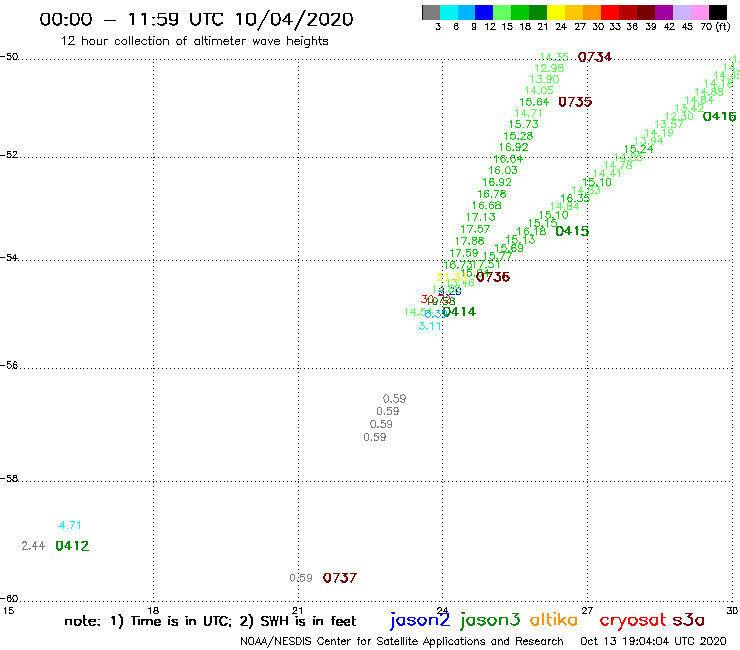Click the pink legend color swatch
Image resolution: width=740 pixels, height=650 pixels.
pyautogui.click(x=699, y=12)
